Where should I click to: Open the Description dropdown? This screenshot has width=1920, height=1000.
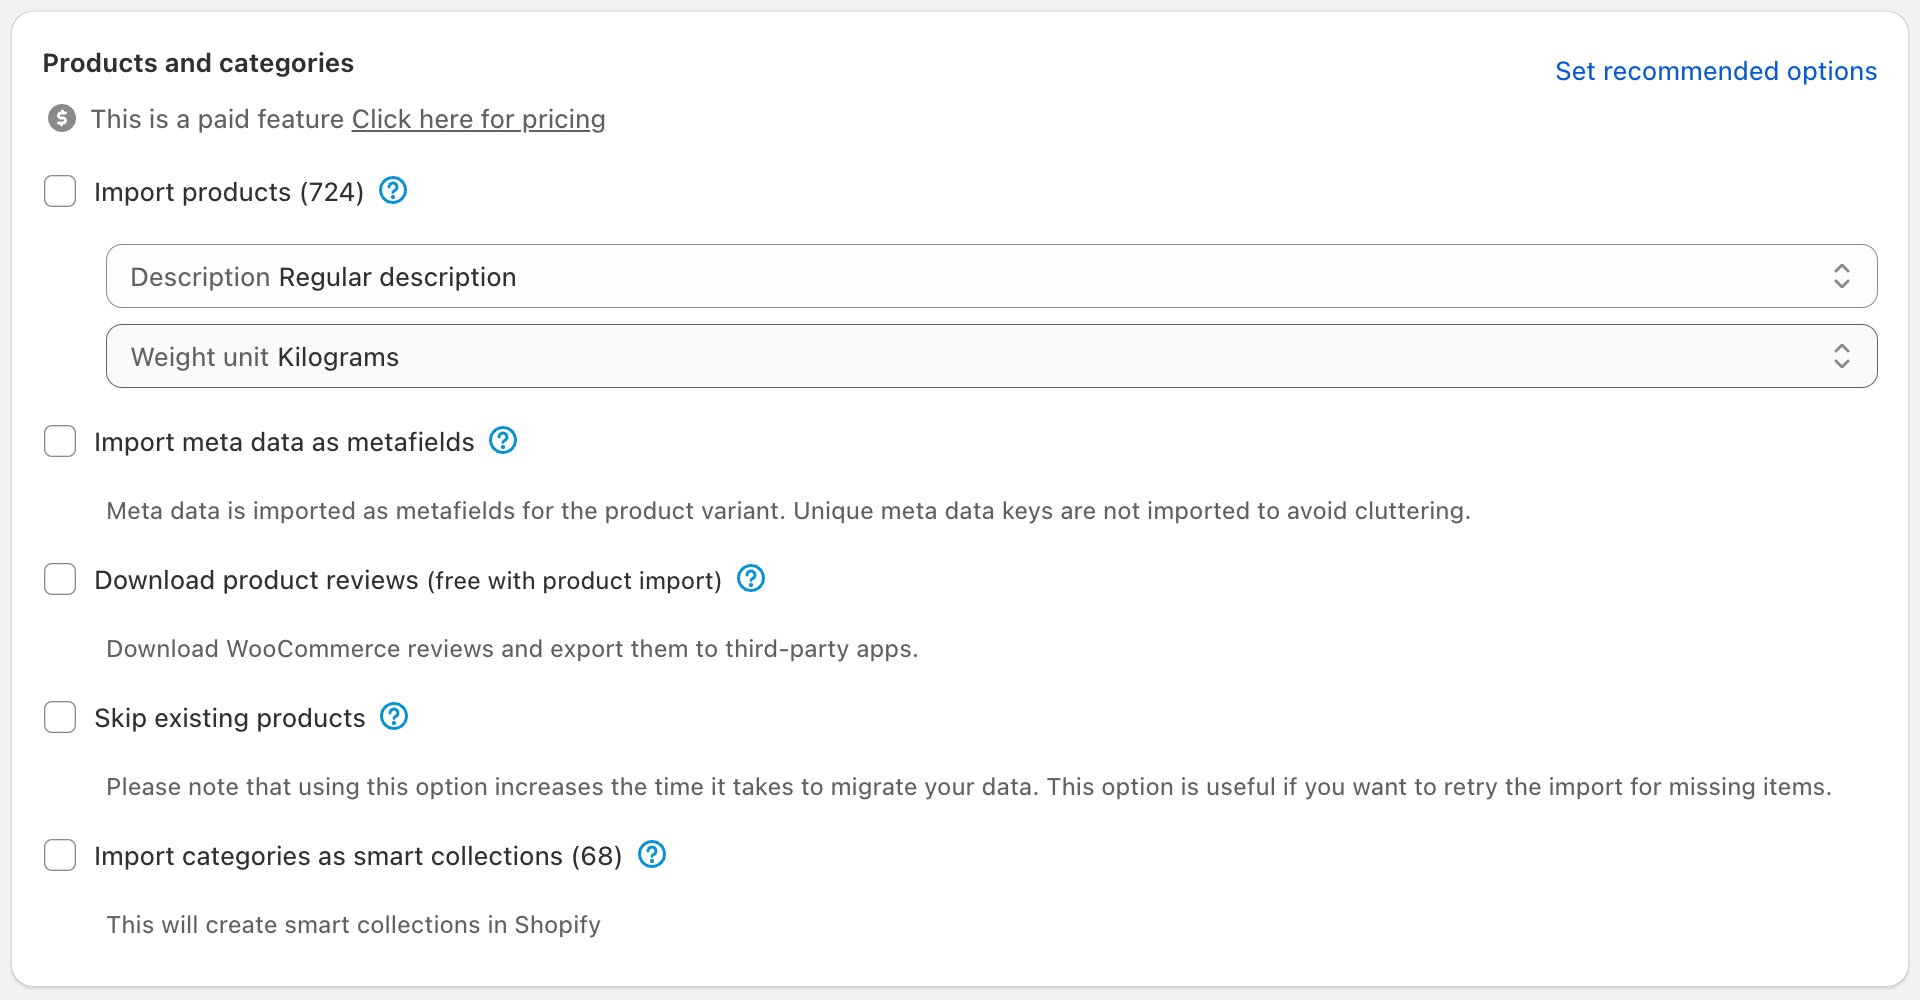(x=990, y=276)
